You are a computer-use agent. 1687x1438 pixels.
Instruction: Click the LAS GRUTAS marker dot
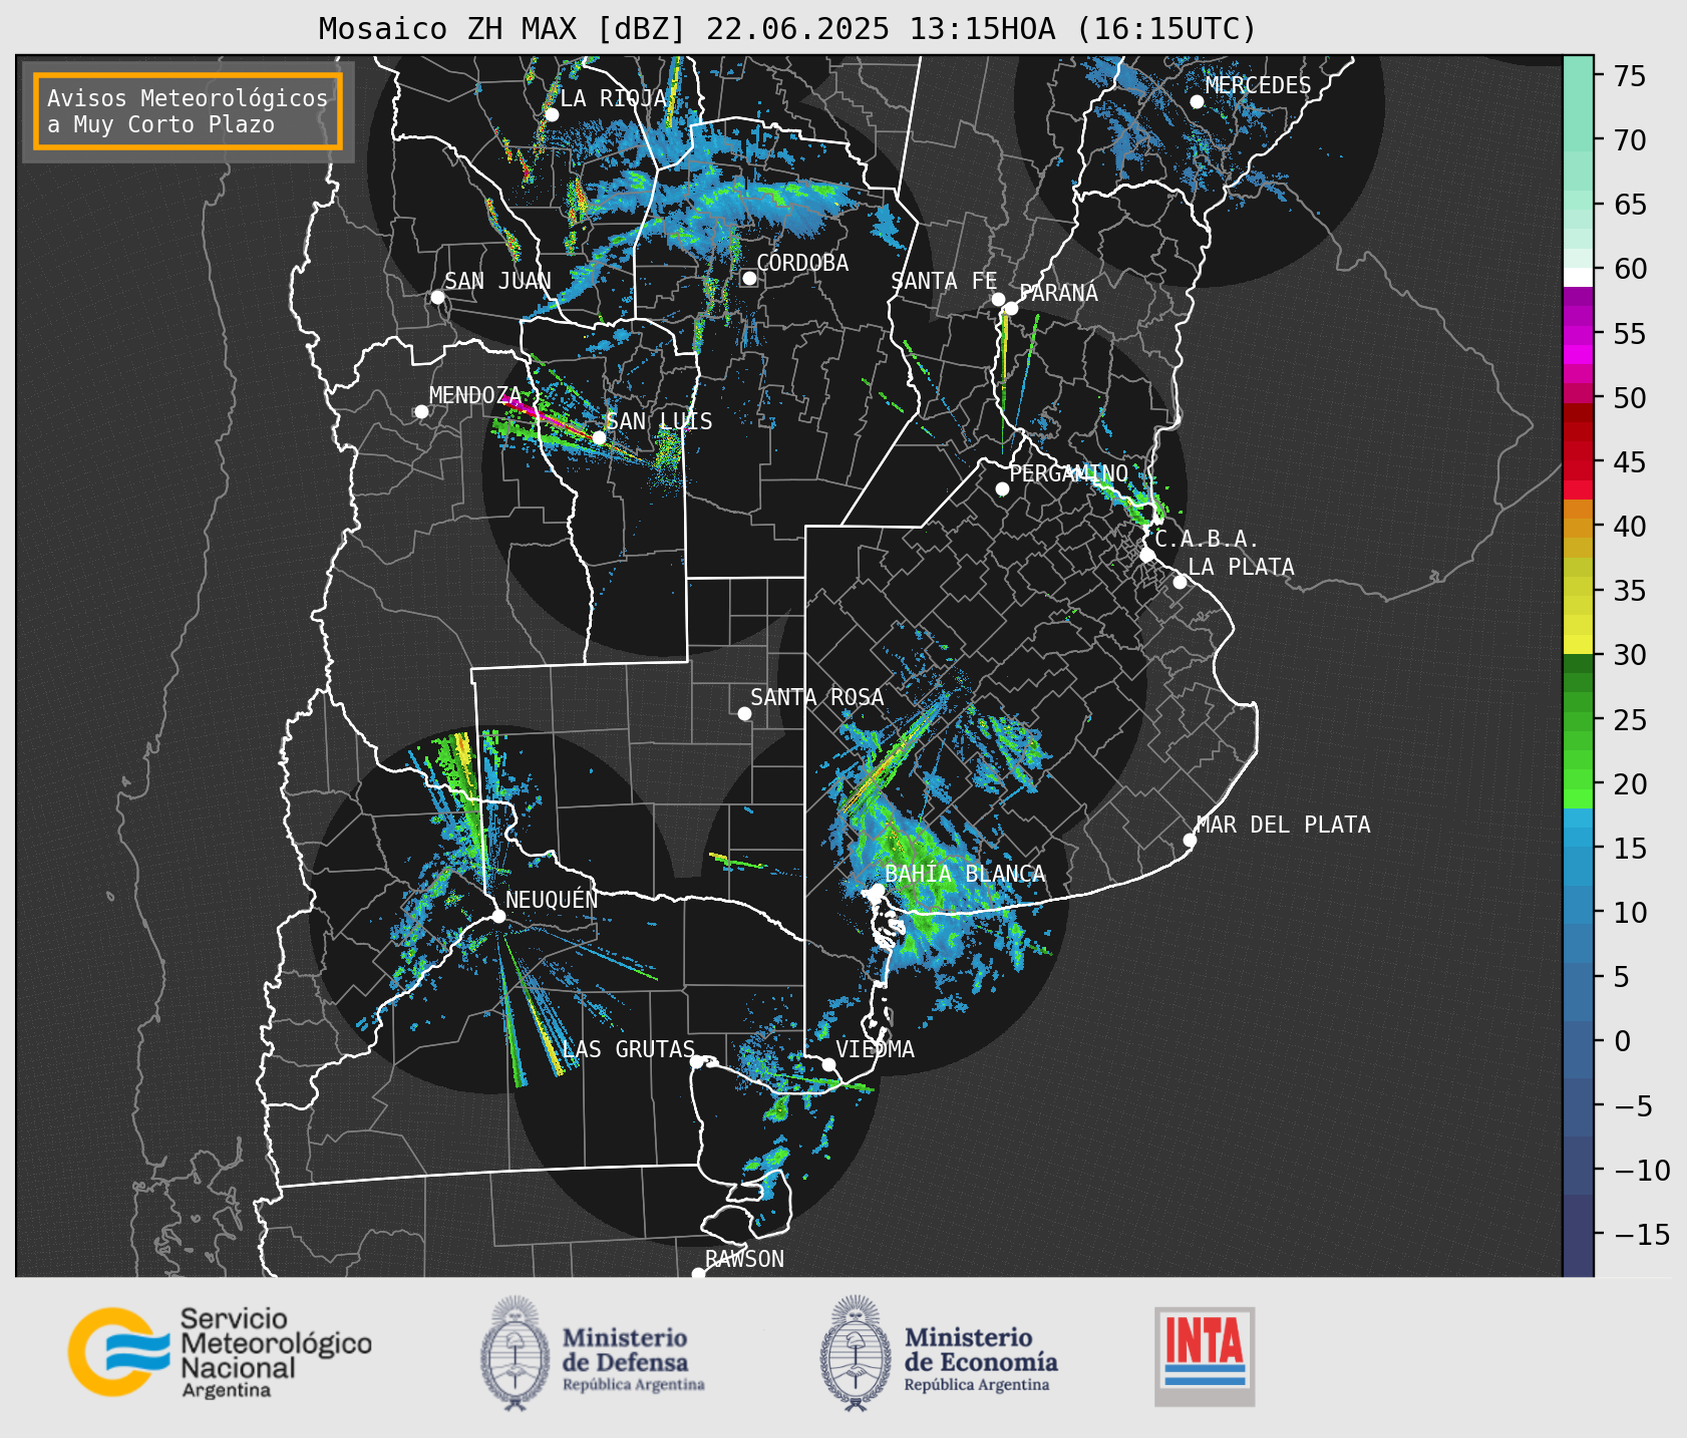[x=697, y=1061]
